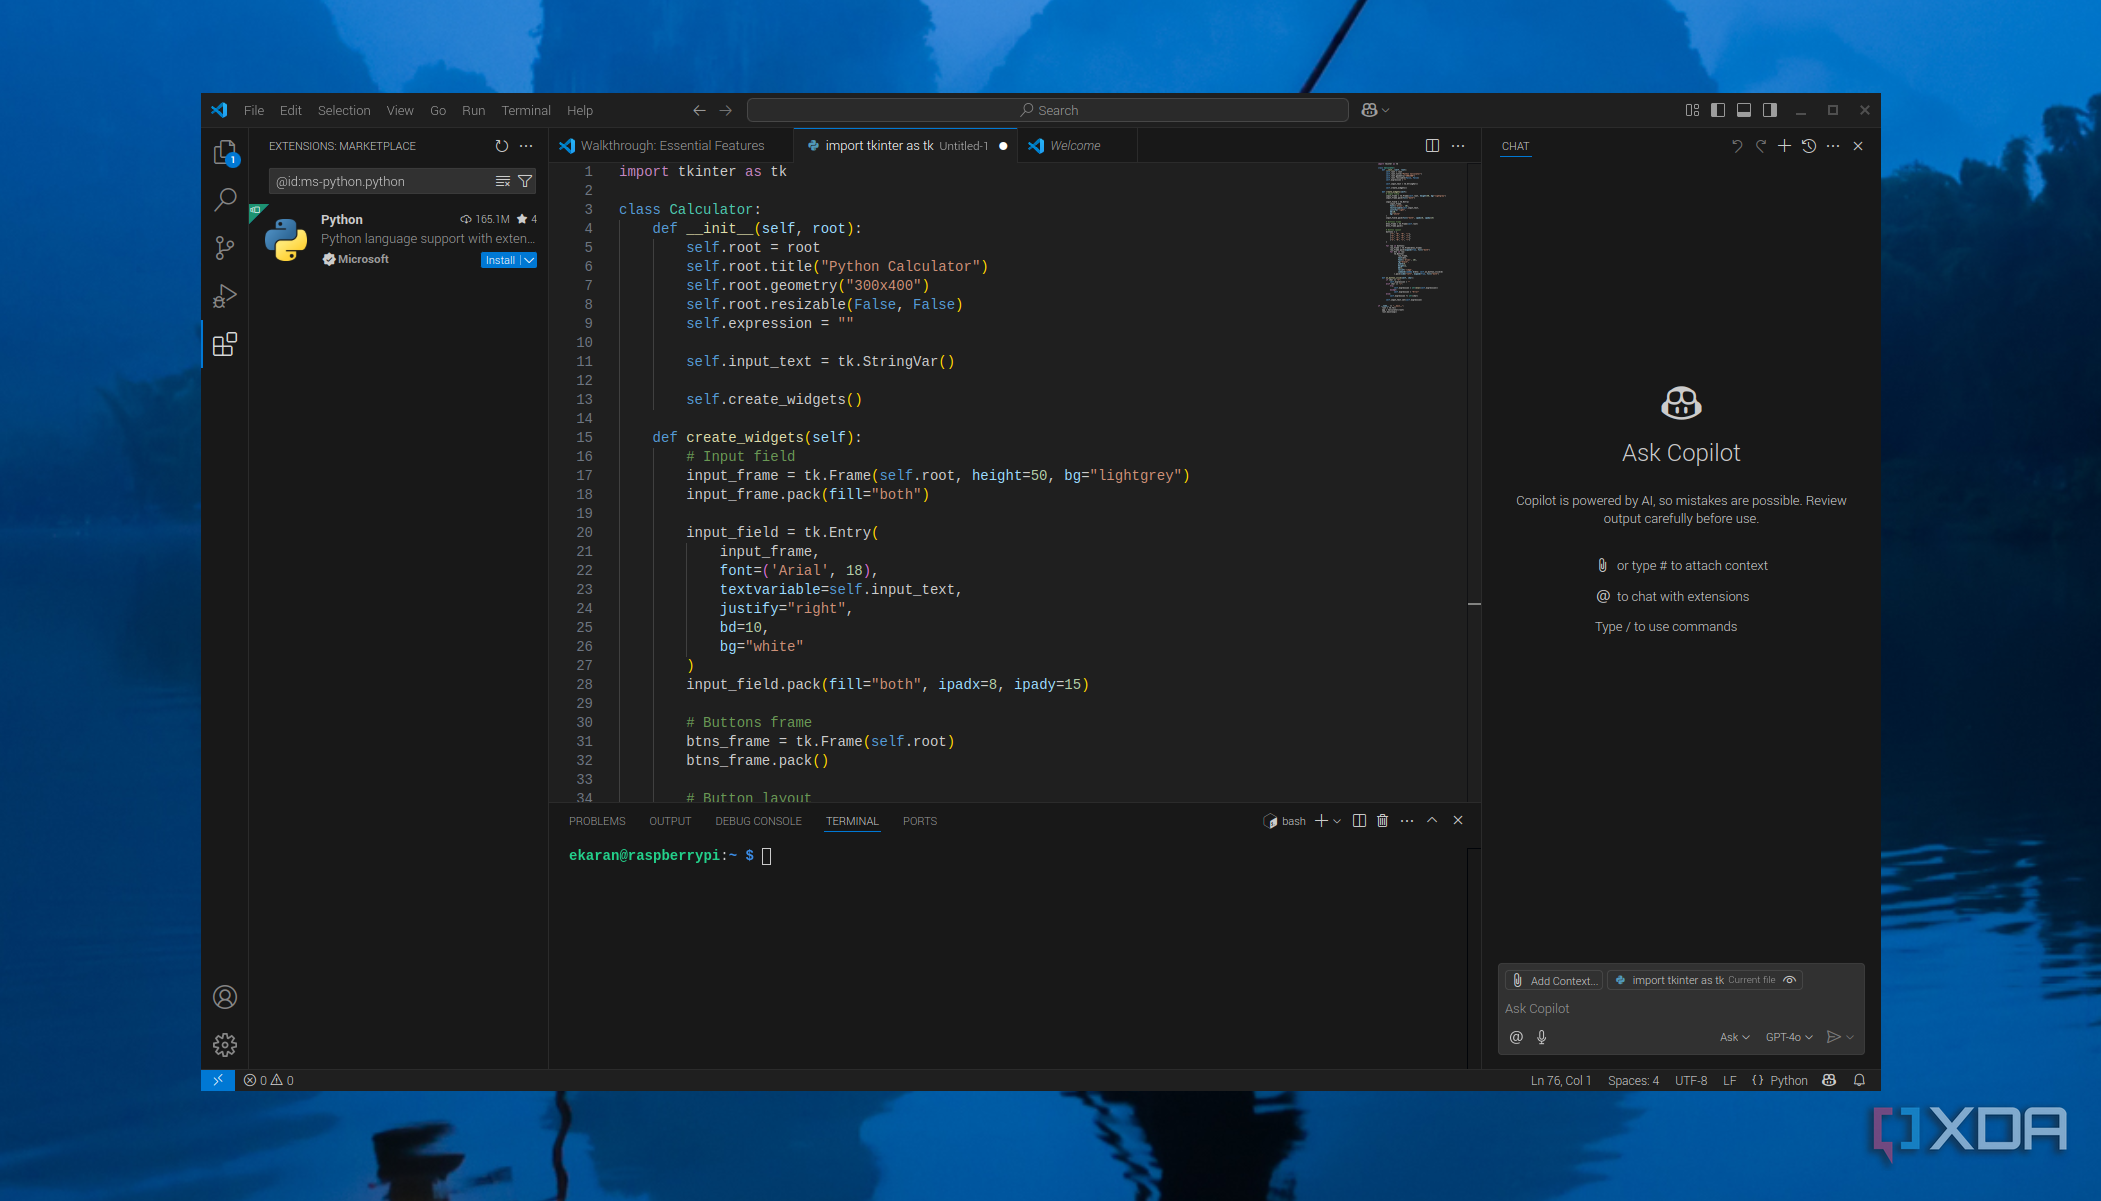
Task: Open Source Control view
Action: [225, 247]
